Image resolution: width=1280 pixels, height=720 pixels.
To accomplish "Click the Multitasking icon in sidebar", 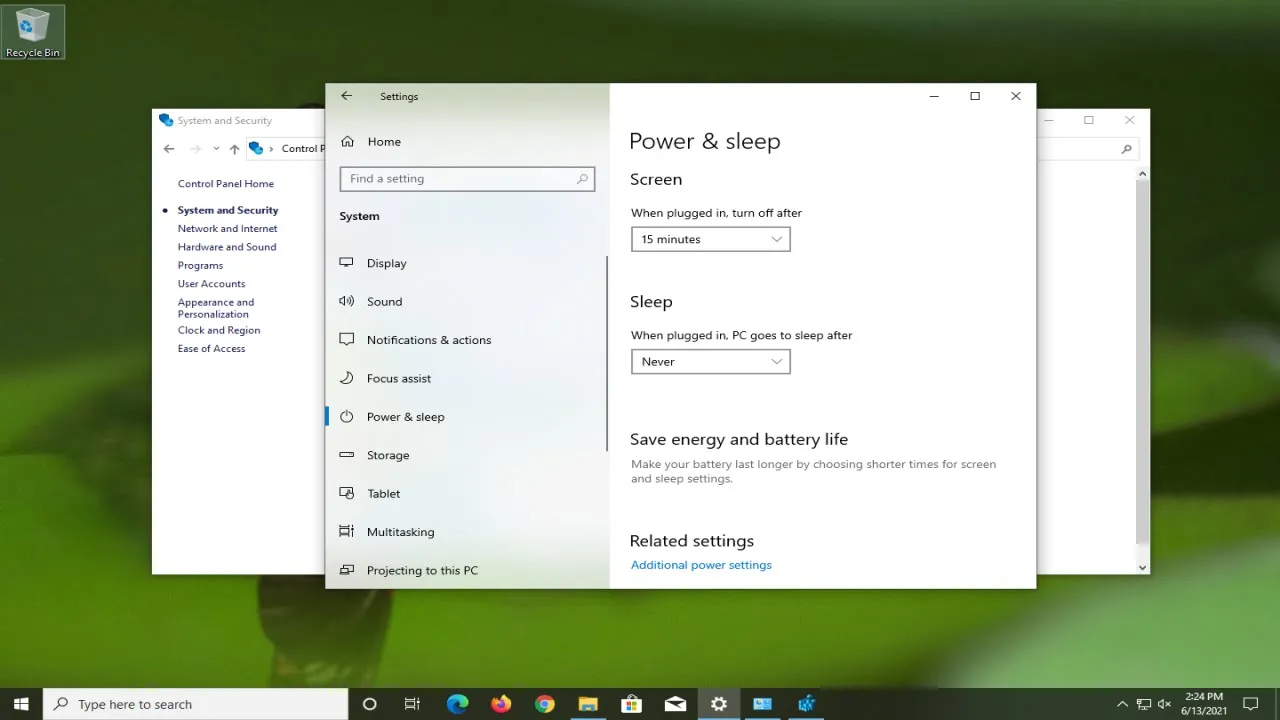I will pos(347,531).
